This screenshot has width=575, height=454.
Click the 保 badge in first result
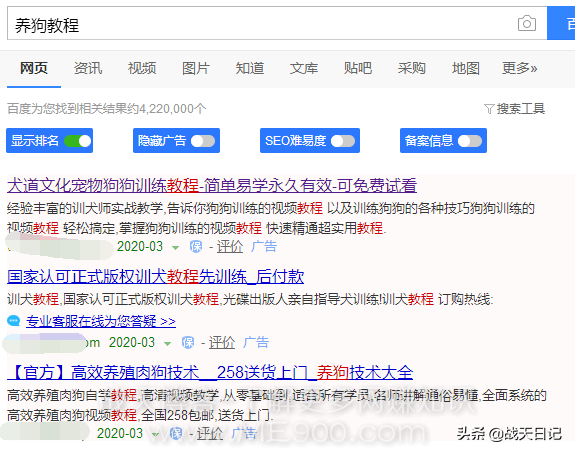tap(196, 246)
